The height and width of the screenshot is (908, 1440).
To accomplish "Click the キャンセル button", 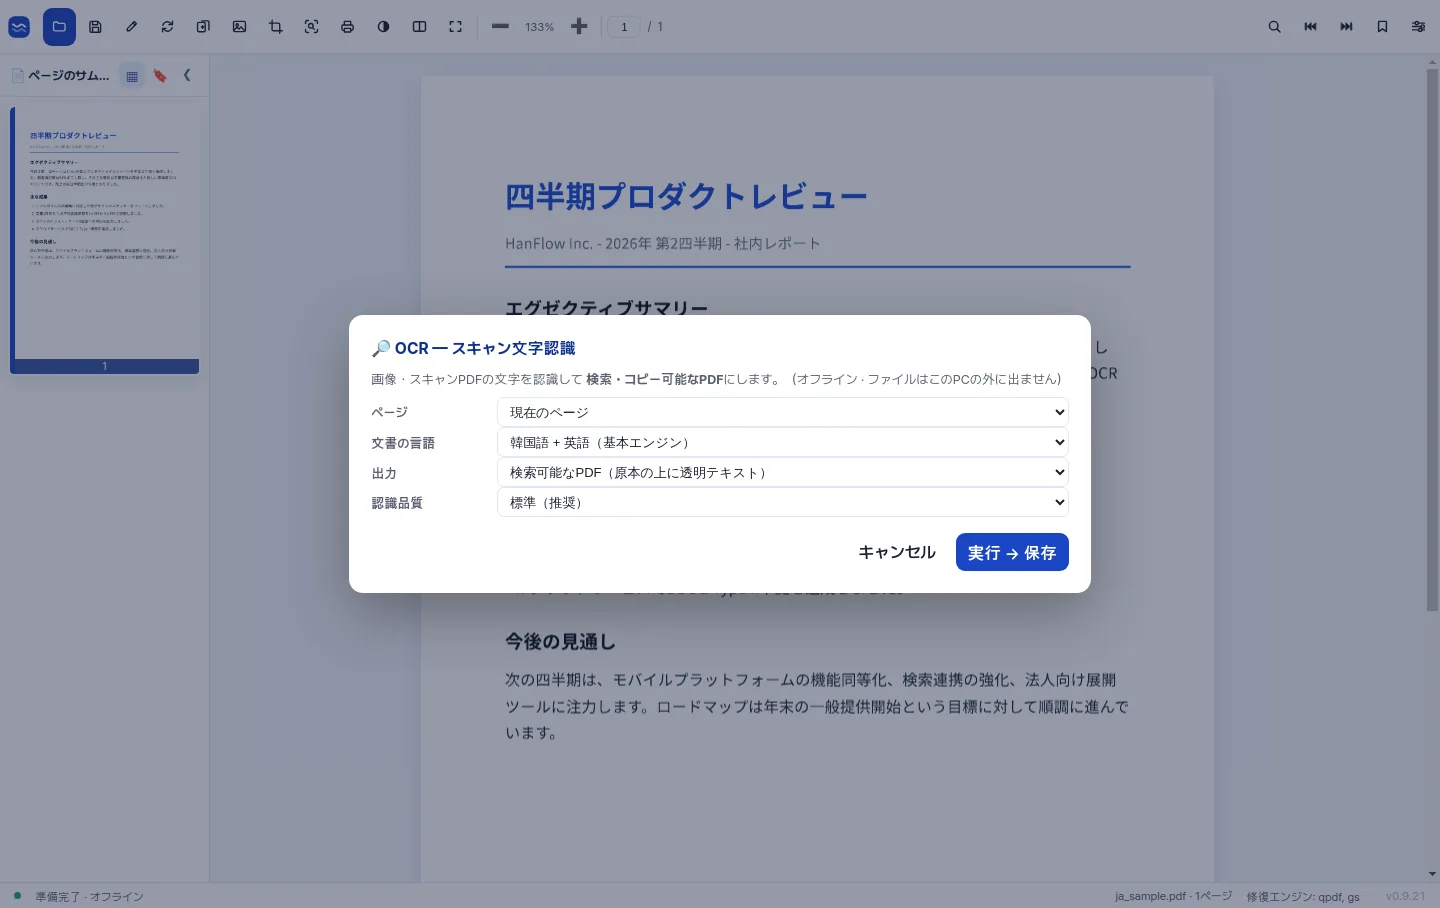I will [897, 552].
